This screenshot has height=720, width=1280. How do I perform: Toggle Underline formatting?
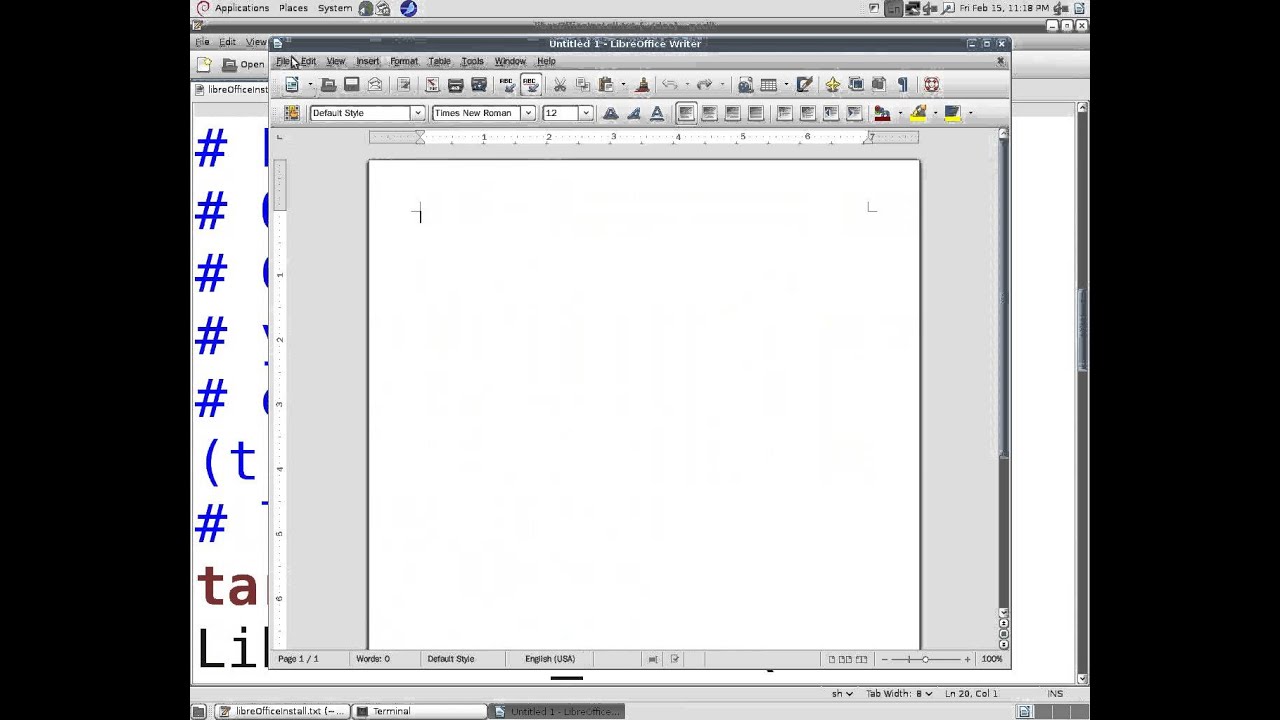coord(657,113)
